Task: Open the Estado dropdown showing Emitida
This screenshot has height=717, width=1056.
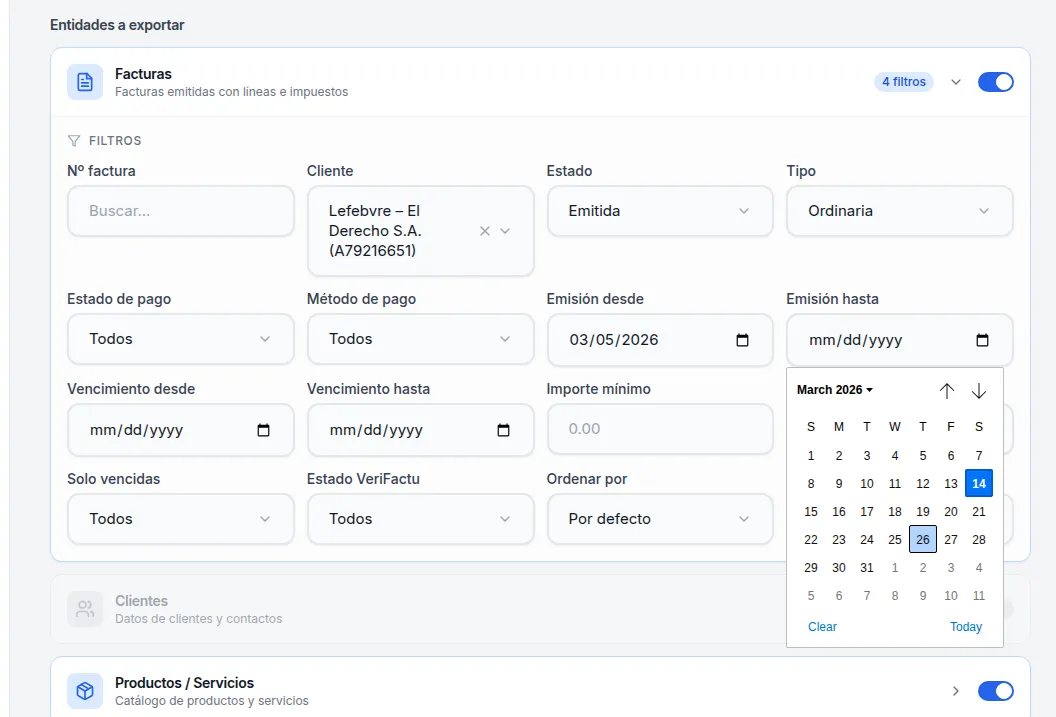Action: 659,211
